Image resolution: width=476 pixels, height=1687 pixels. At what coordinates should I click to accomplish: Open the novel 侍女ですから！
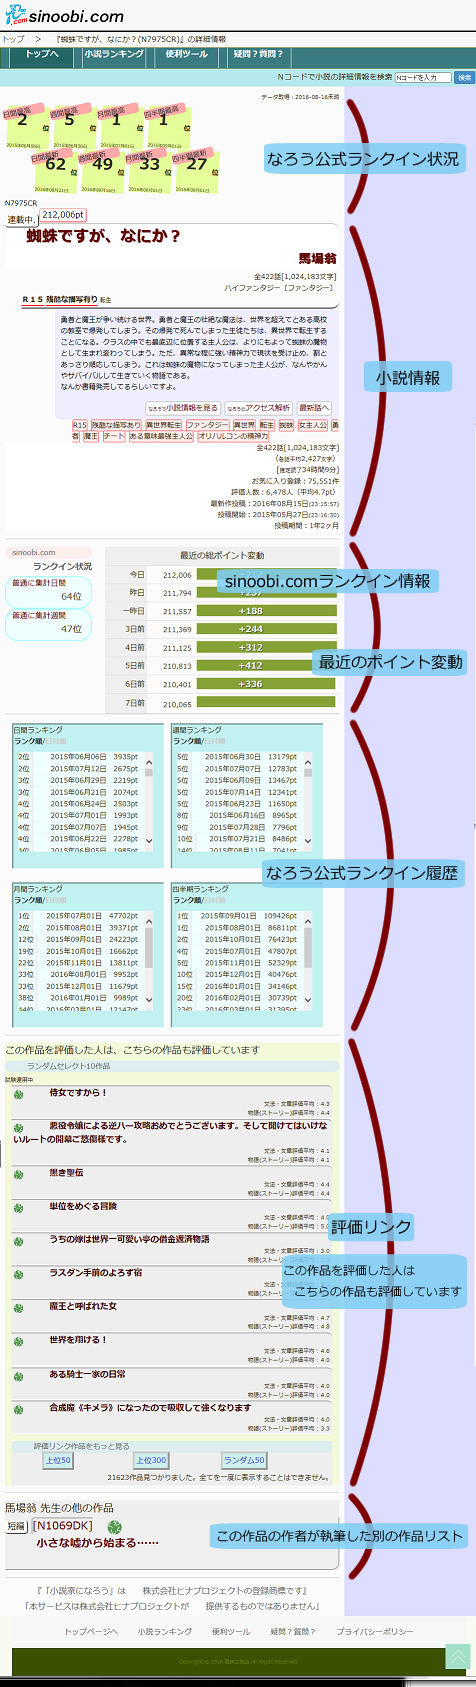tap(78, 1092)
